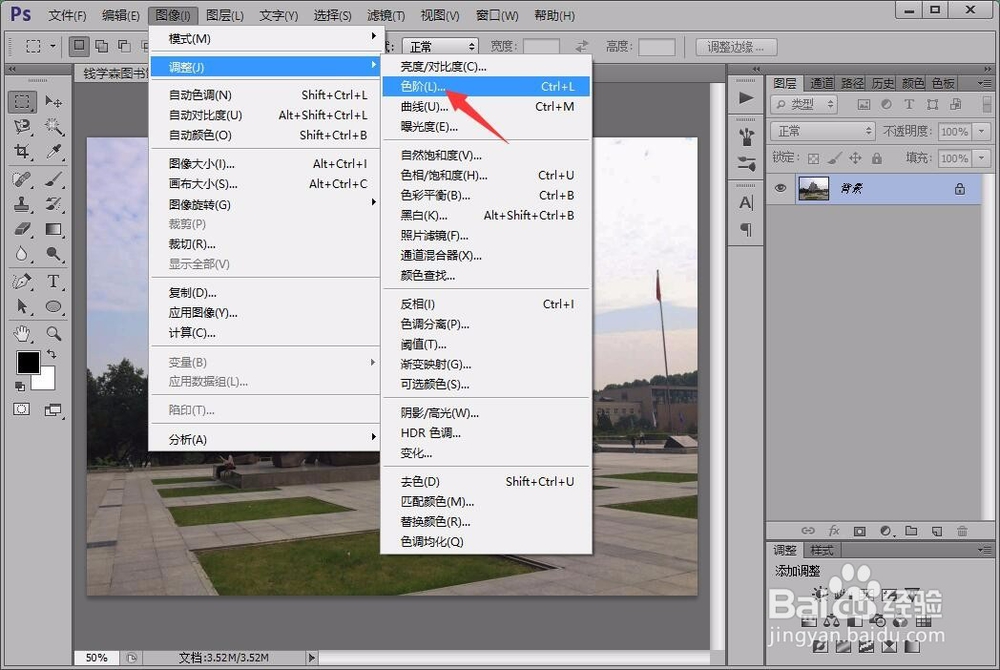
Task: Click the Background layer thumbnail
Action: 814,189
